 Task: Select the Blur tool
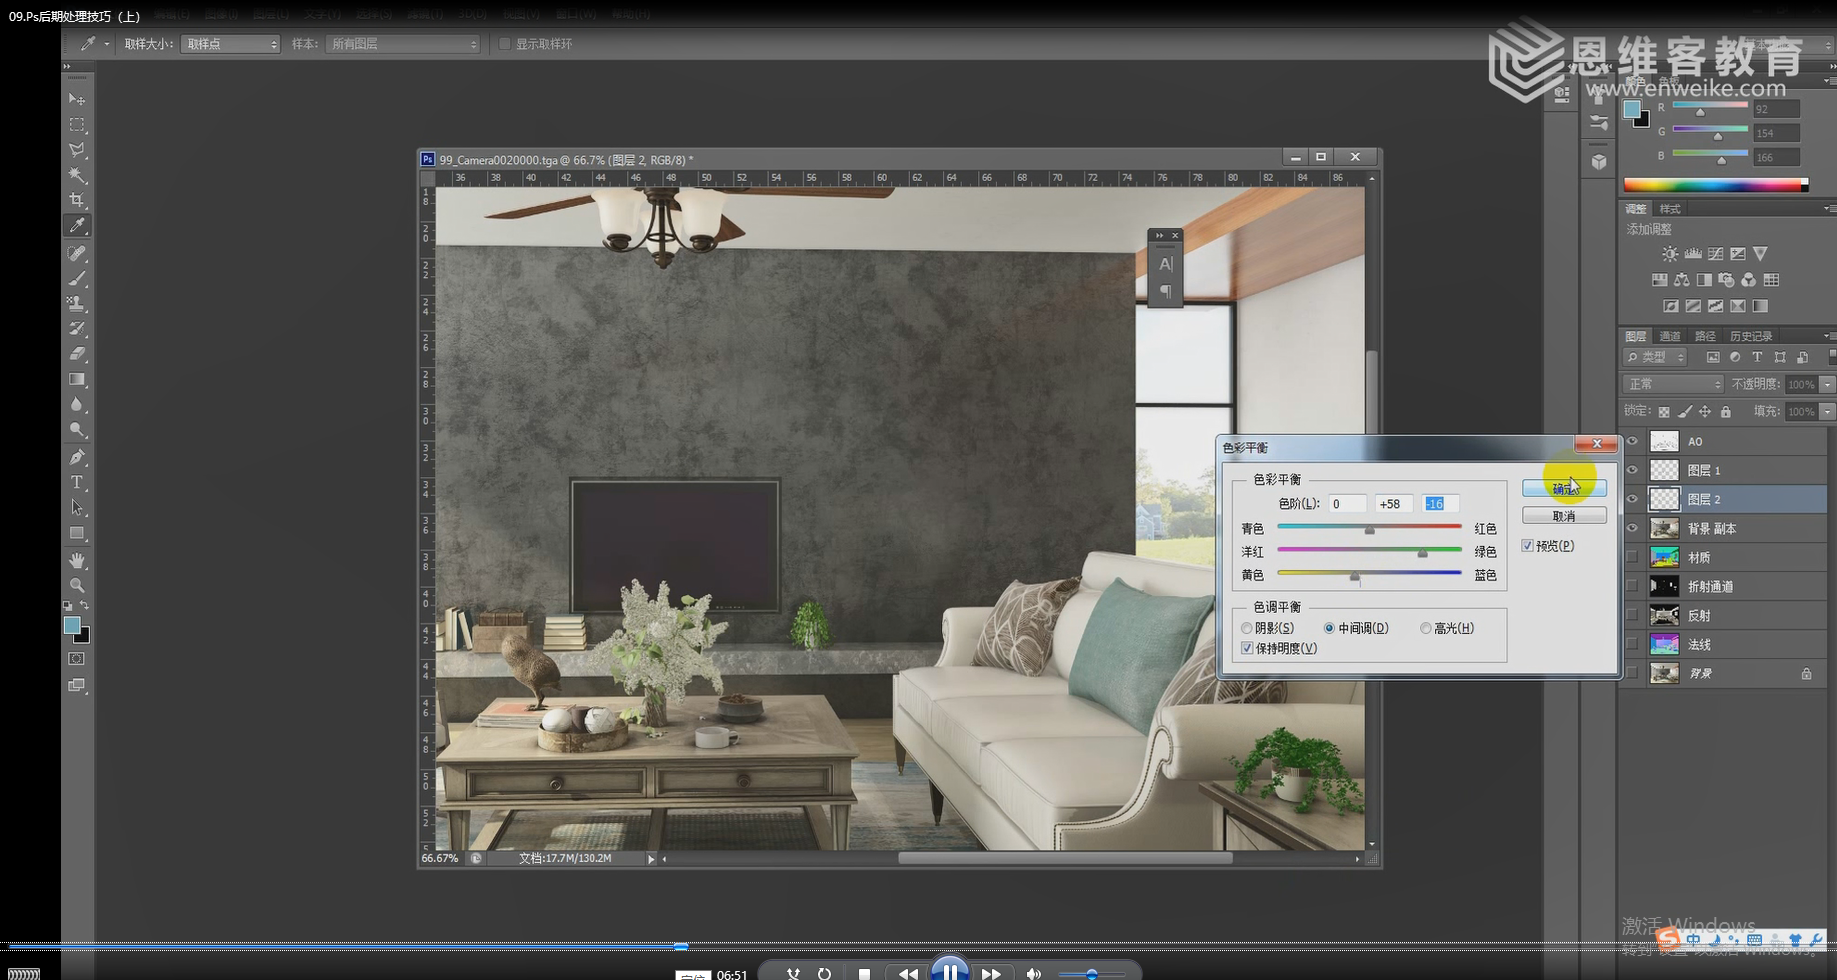[77, 404]
